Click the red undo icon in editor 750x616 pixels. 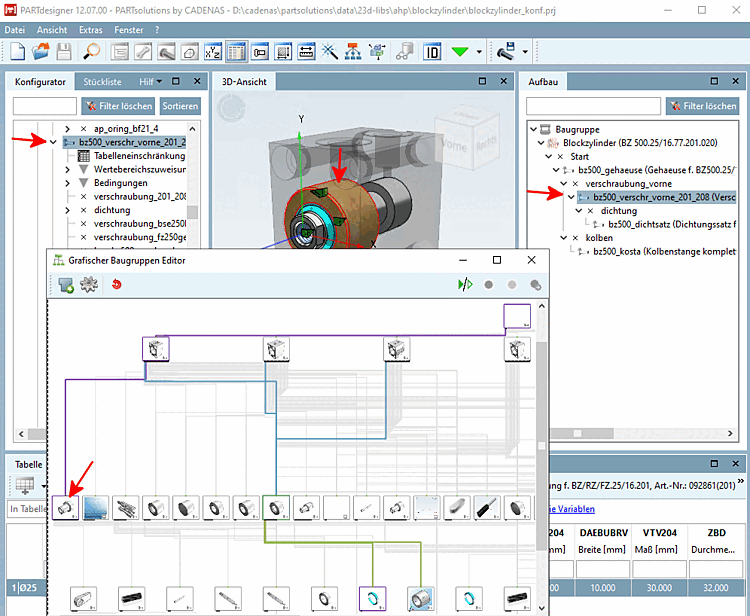click(x=116, y=285)
